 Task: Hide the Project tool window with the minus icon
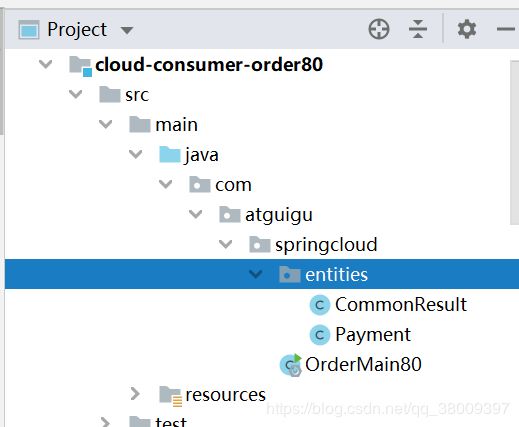[x=506, y=29]
